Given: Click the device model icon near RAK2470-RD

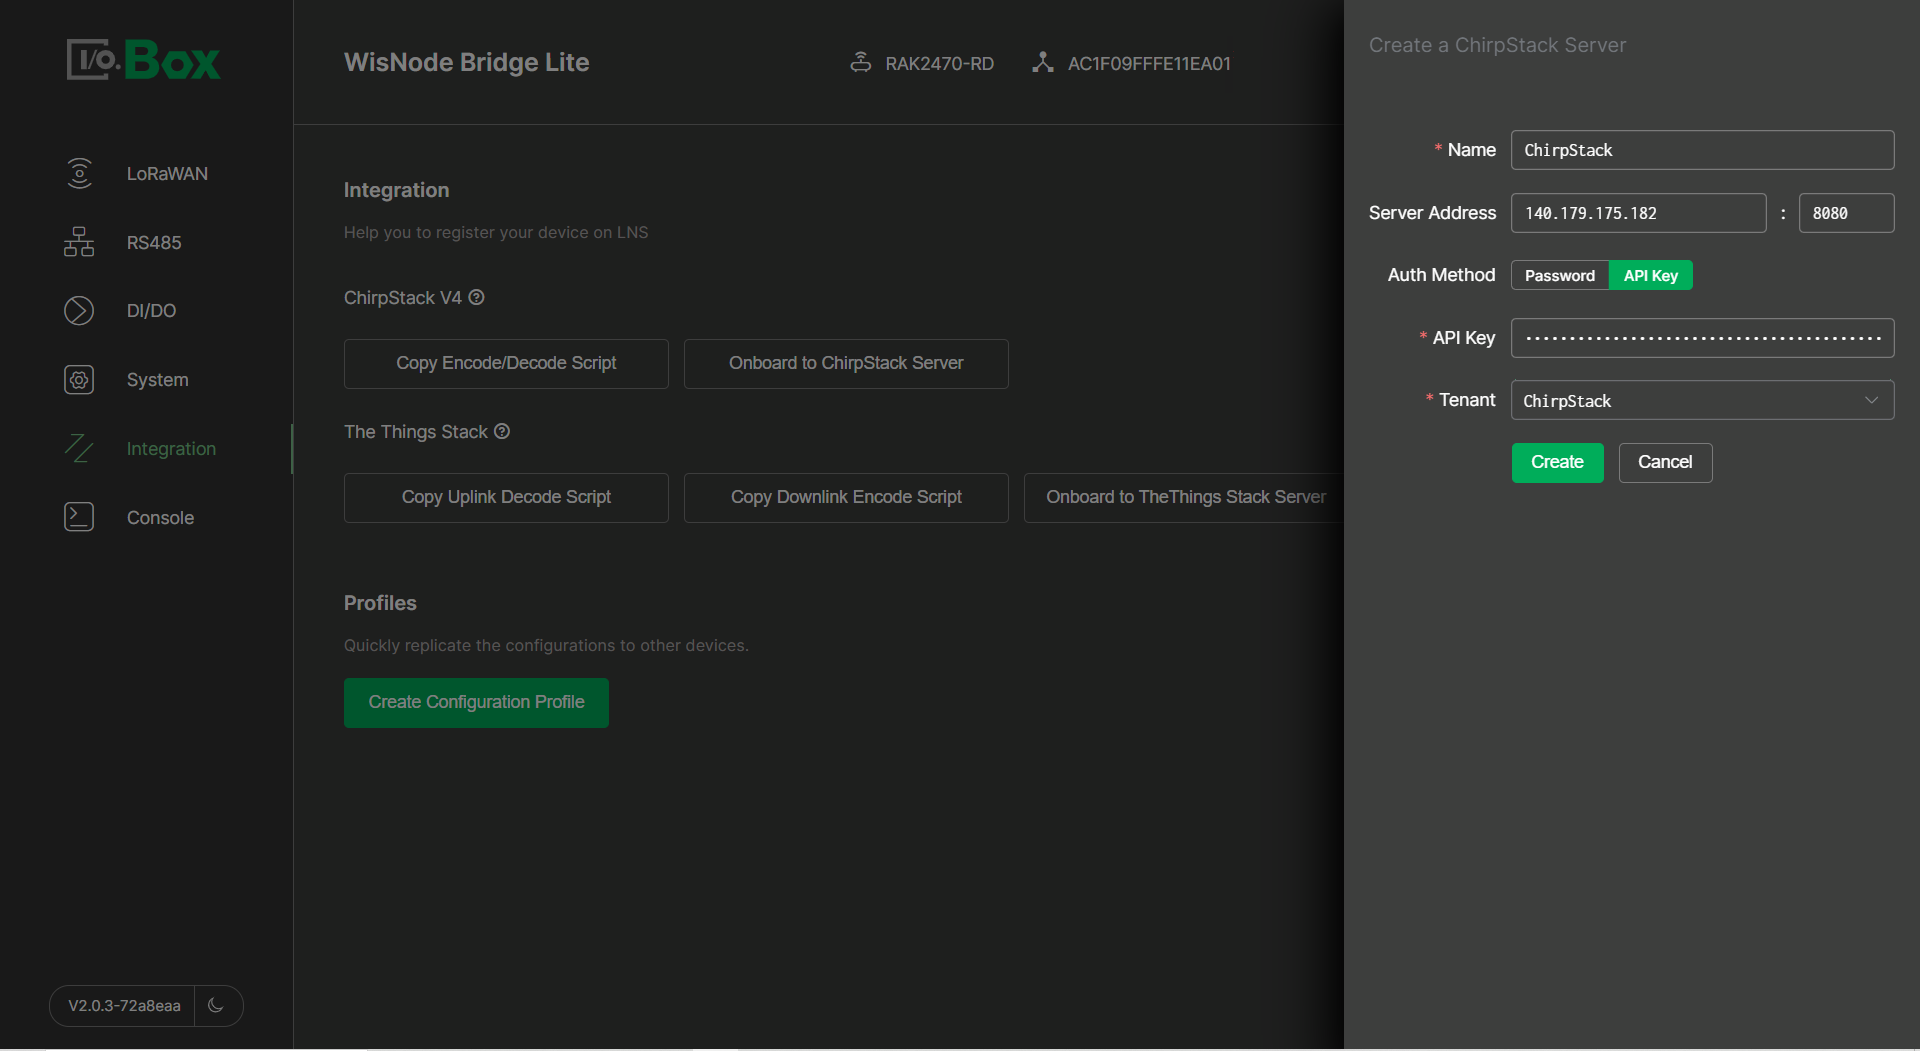Looking at the screenshot, I should click(860, 62).
